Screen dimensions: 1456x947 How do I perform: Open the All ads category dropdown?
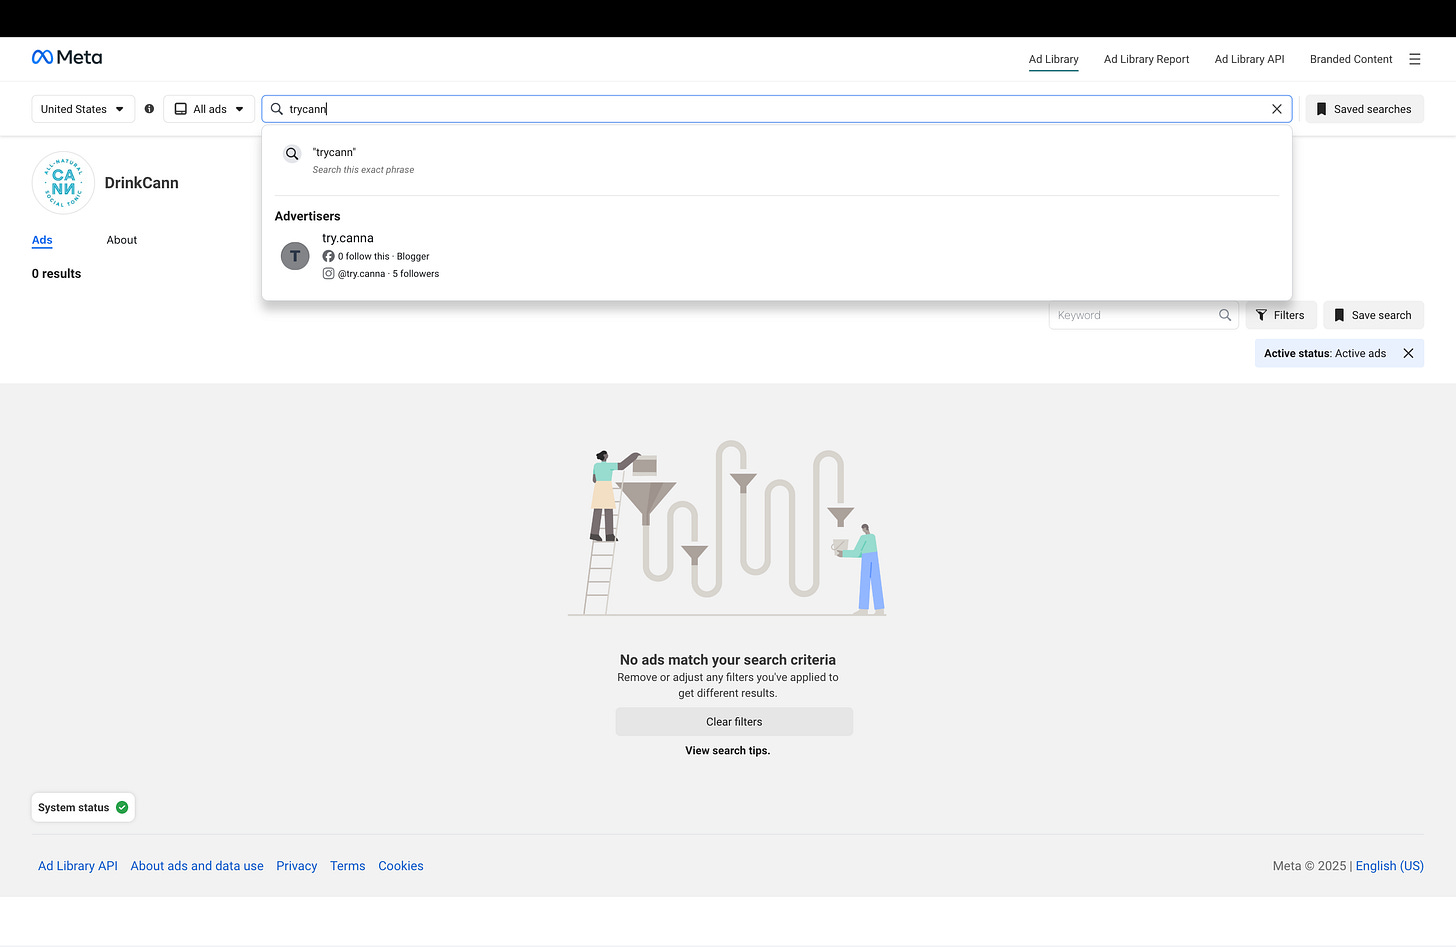[x=209, y=109]
